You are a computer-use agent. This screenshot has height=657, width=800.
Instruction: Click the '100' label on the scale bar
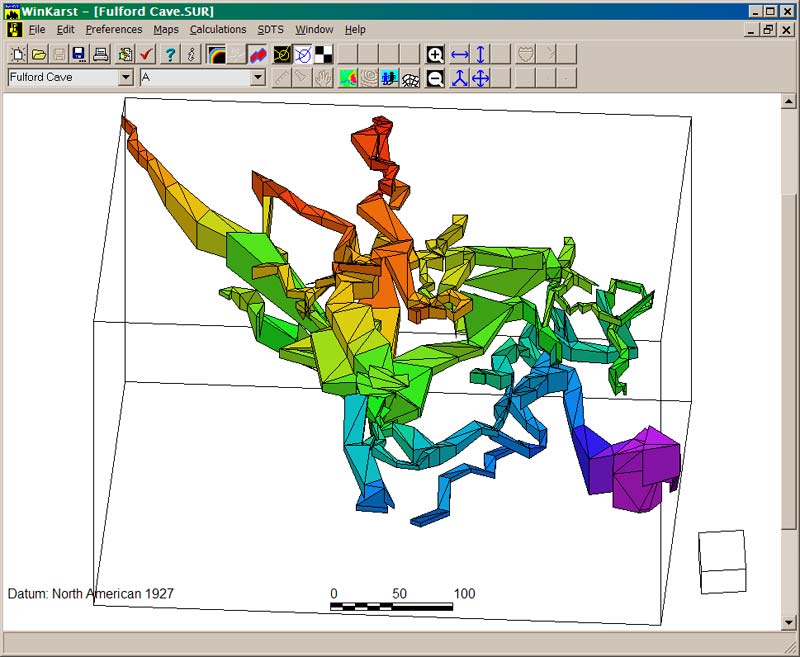[x=464, y=593]
